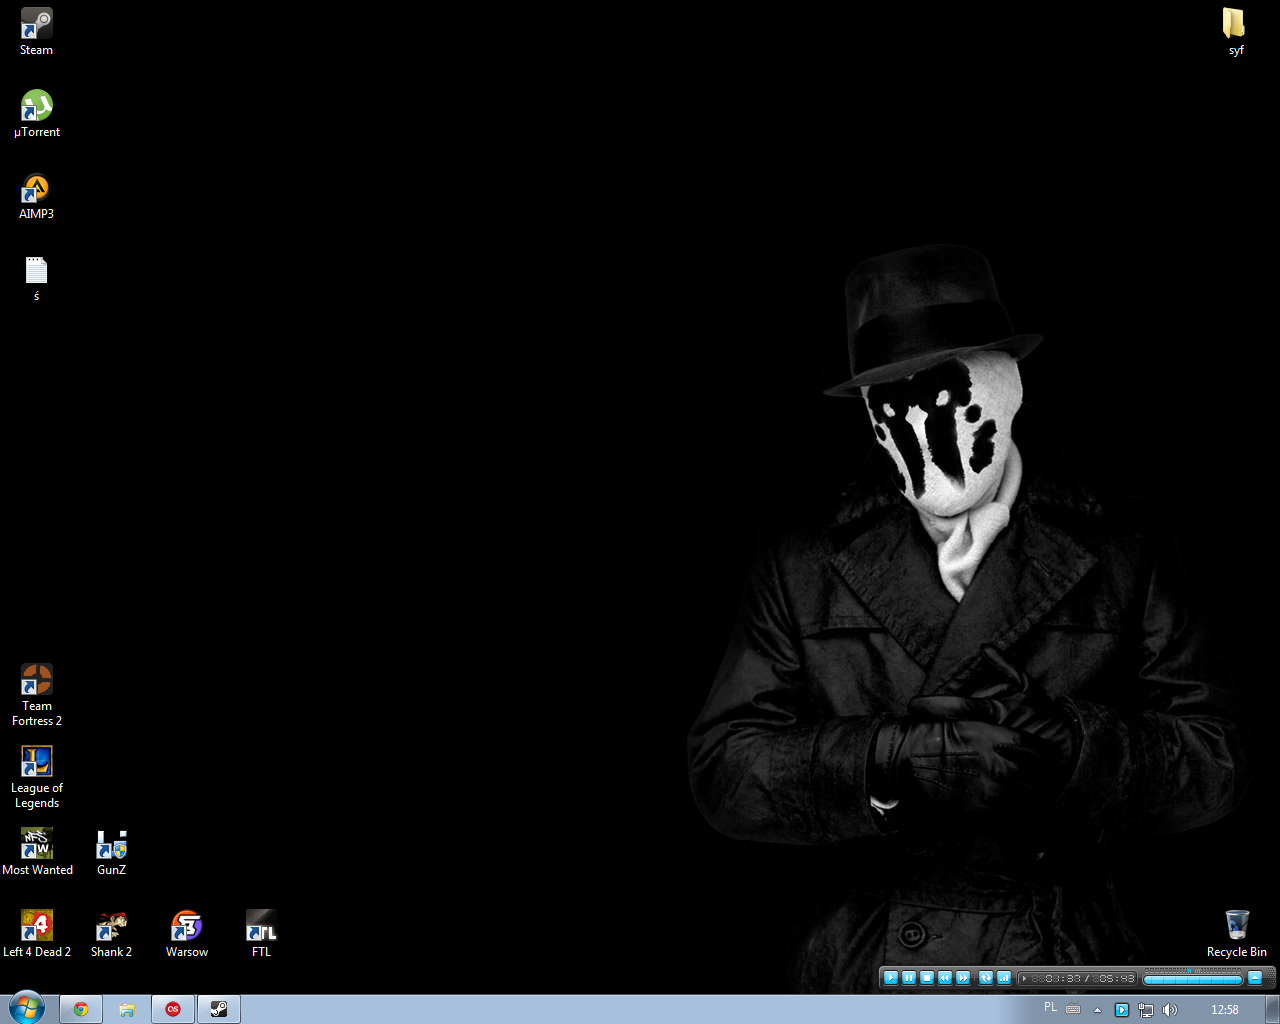
Task: Click the mini player blue progress bar
Action: click(x=1192, y=979)
